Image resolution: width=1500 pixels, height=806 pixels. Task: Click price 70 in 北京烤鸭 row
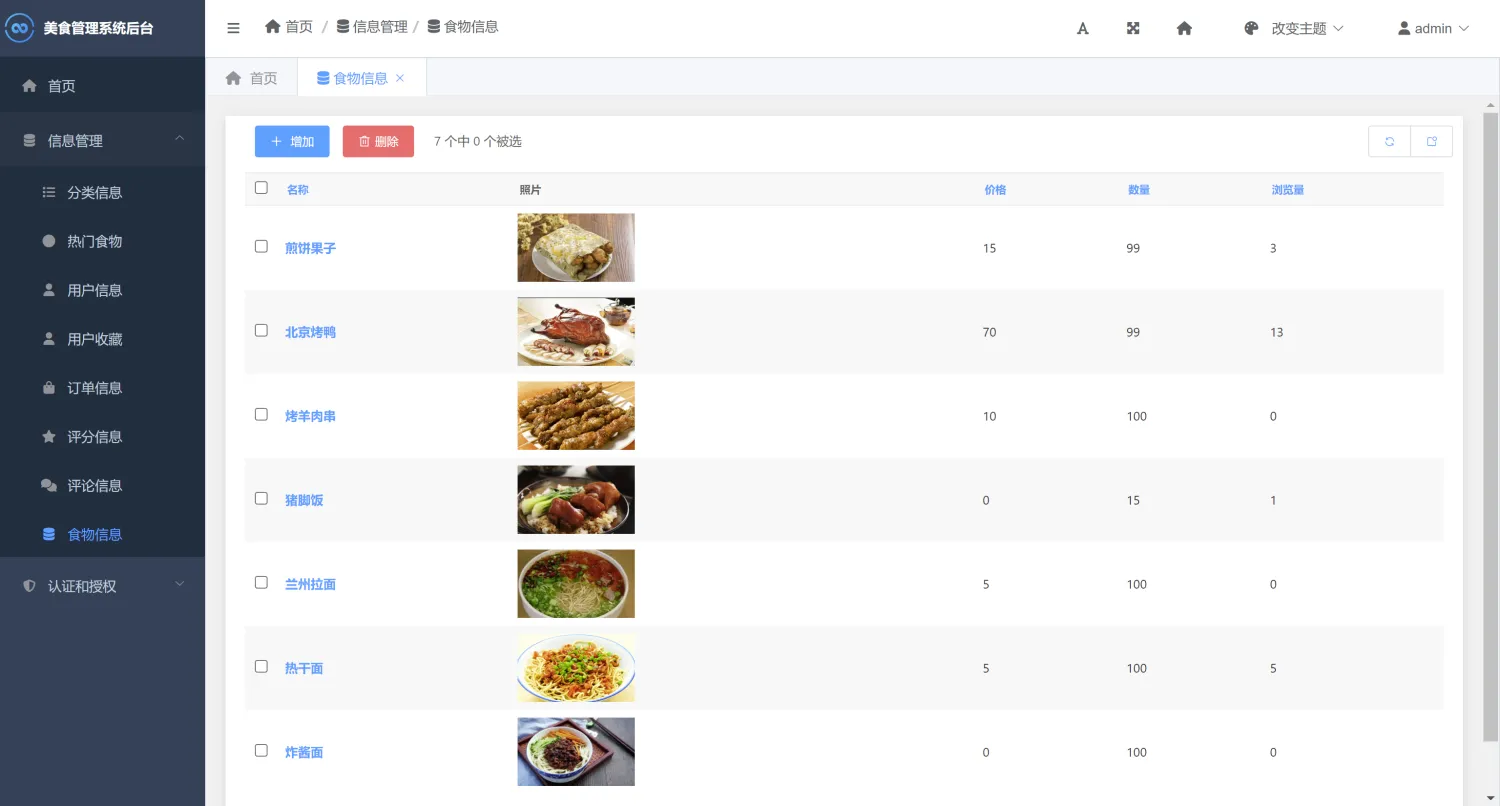pyautogui.click(x=989, y=332)
